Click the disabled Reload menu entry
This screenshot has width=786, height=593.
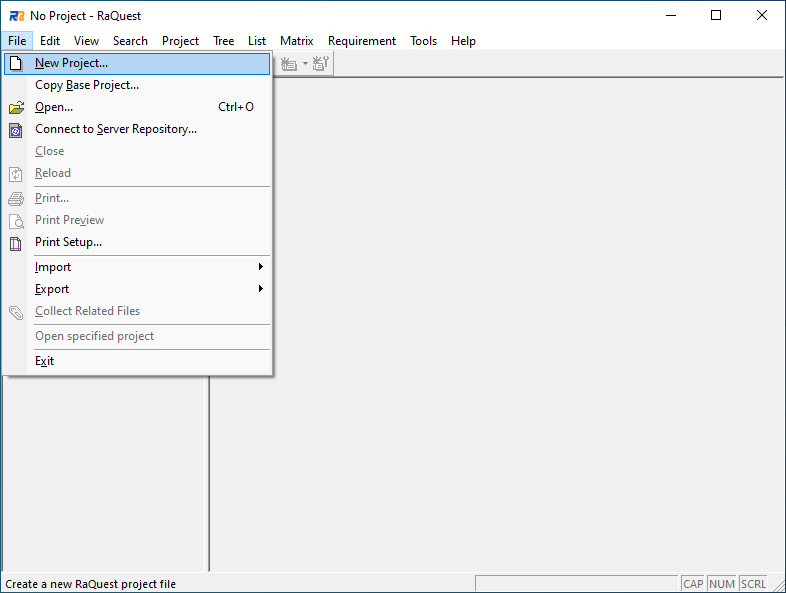point(137,173)
